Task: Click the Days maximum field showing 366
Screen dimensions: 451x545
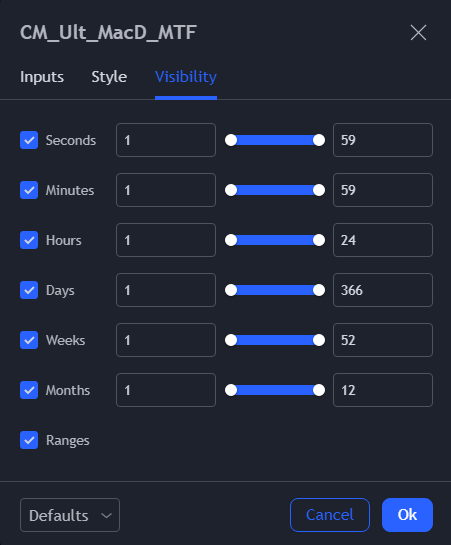Action: click(x=383, y=290)
